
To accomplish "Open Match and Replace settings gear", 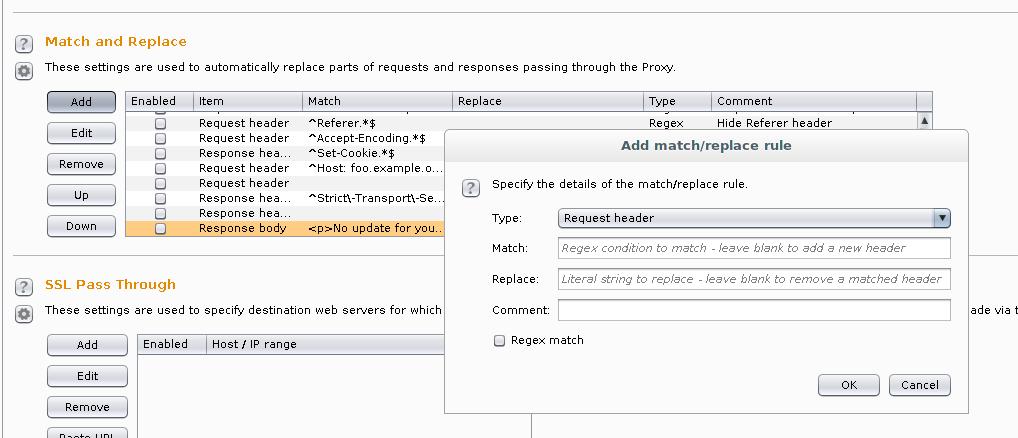I will 24,71.
